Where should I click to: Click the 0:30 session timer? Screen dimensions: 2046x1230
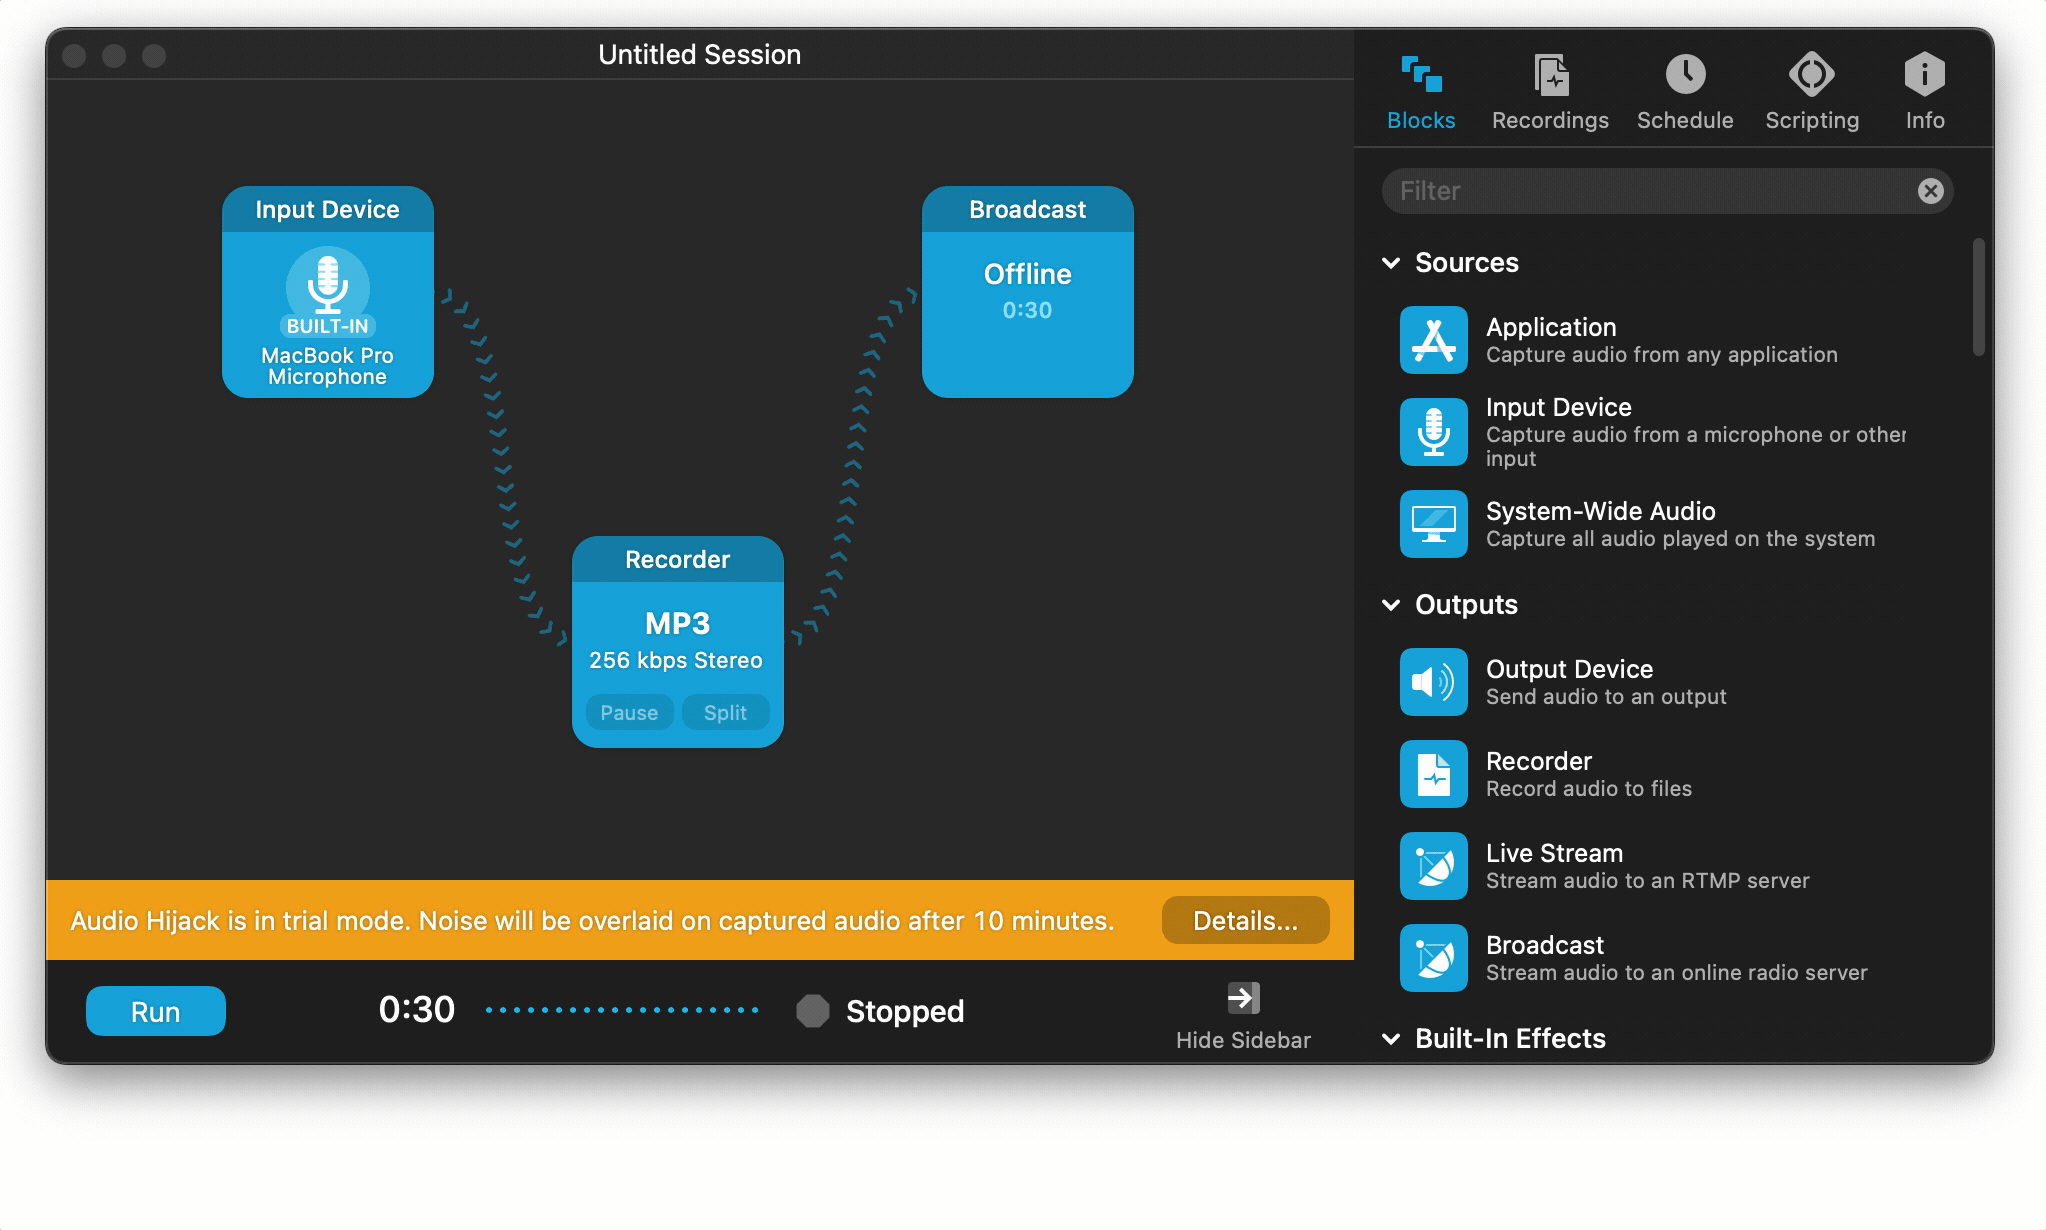coord(417,1010)
